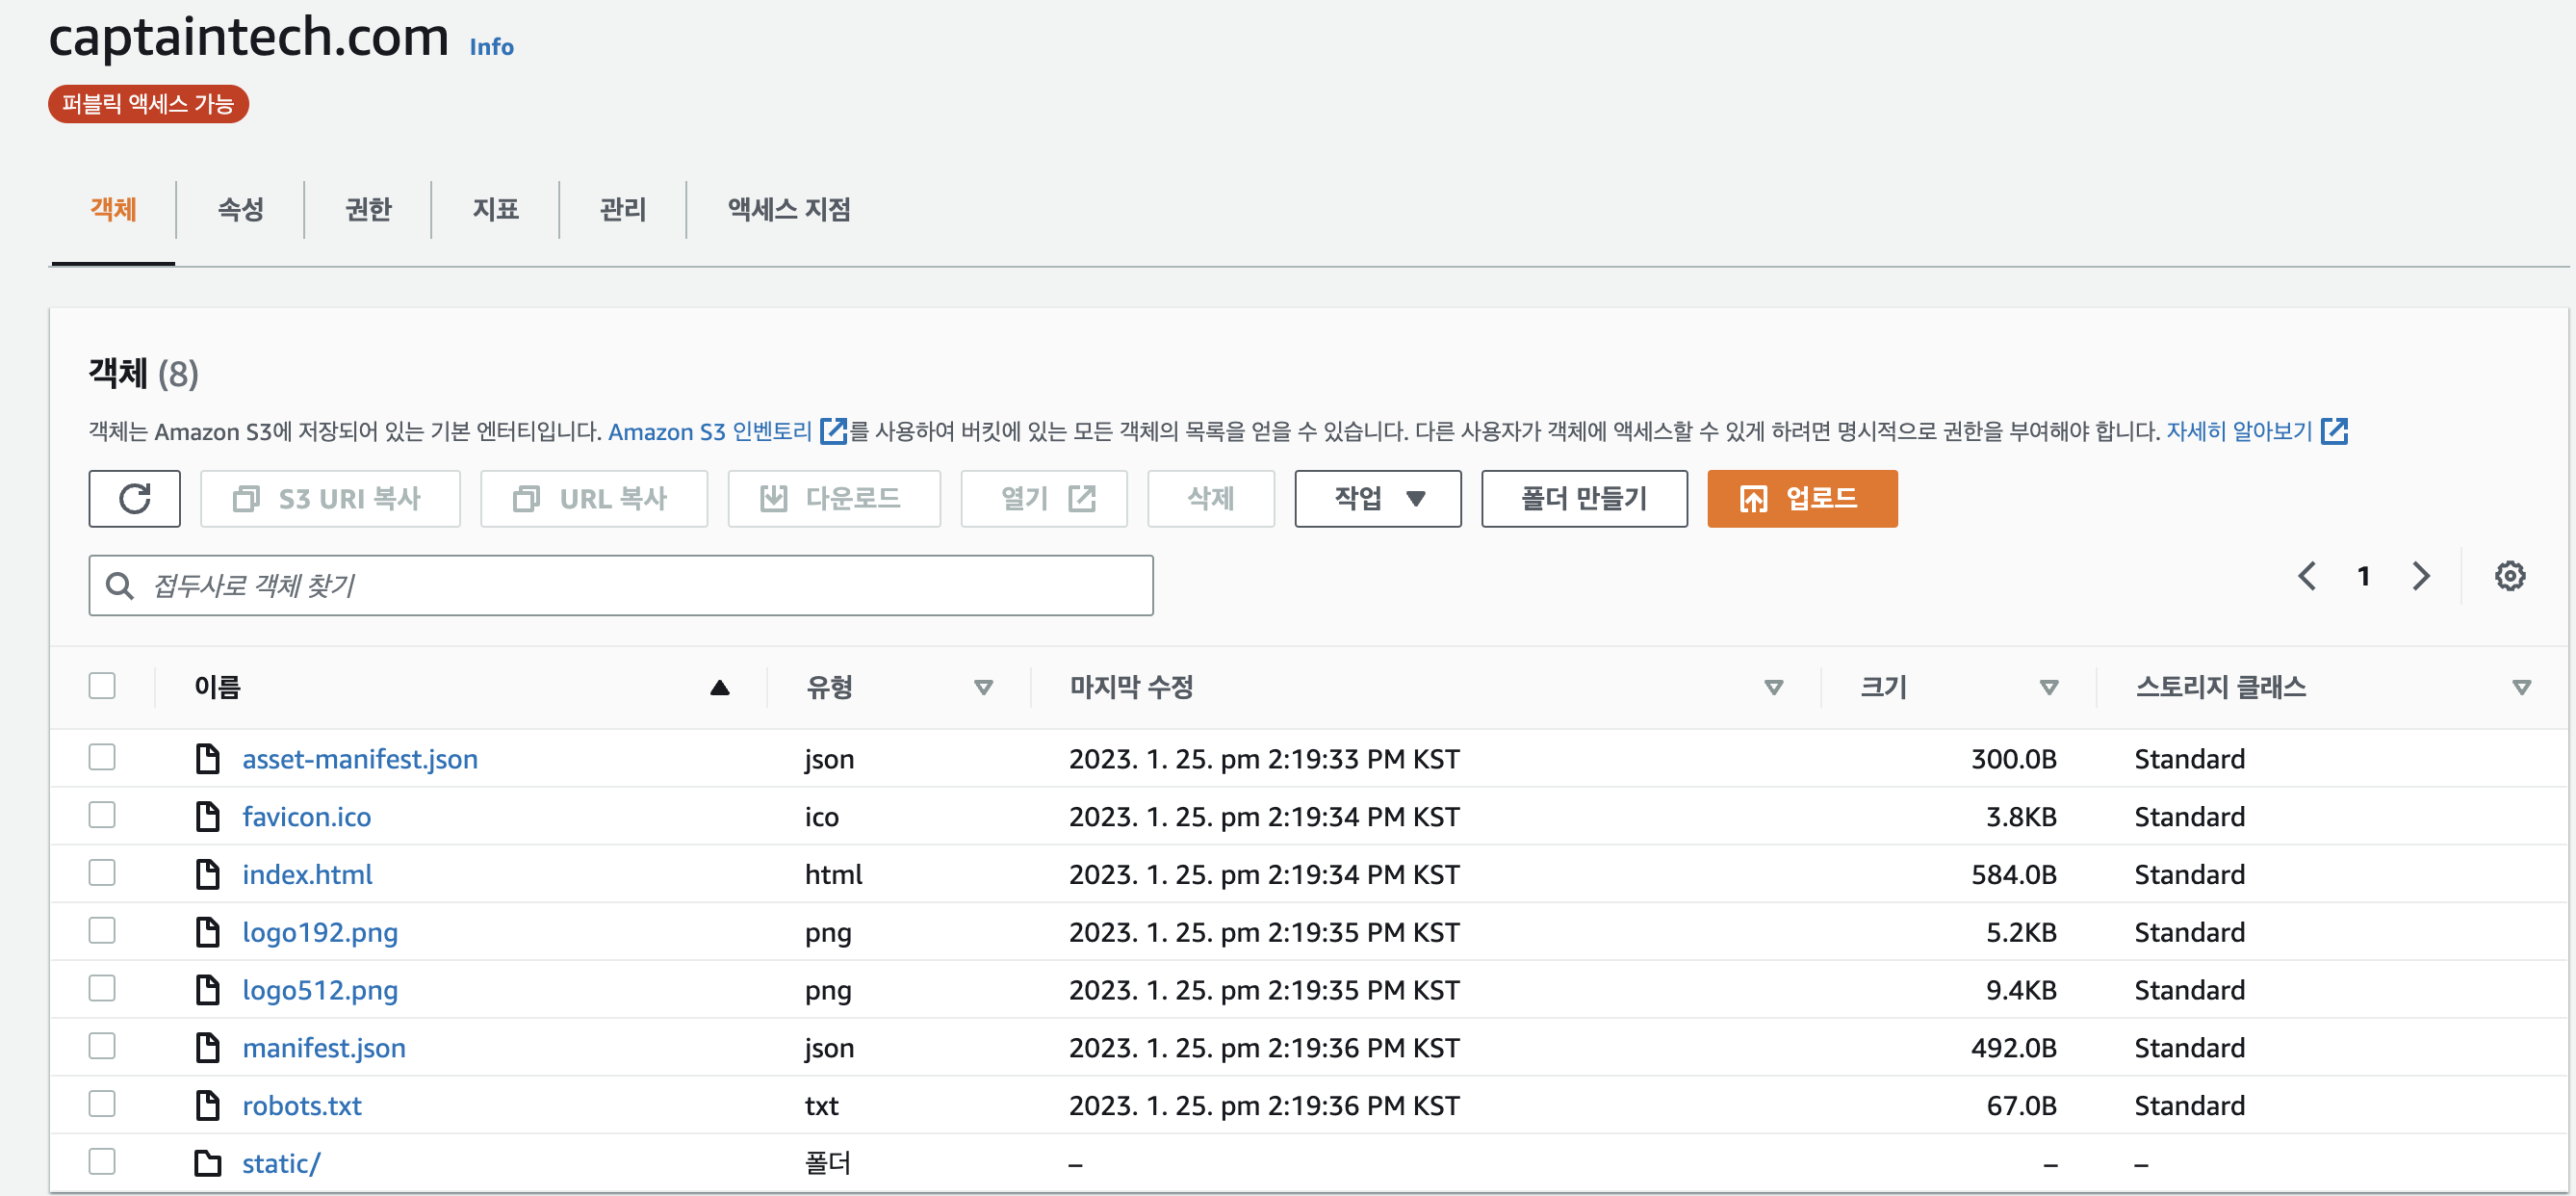
Task: Open the Amazon S3 인벤토리 link
Action: (x=710, y=431)
